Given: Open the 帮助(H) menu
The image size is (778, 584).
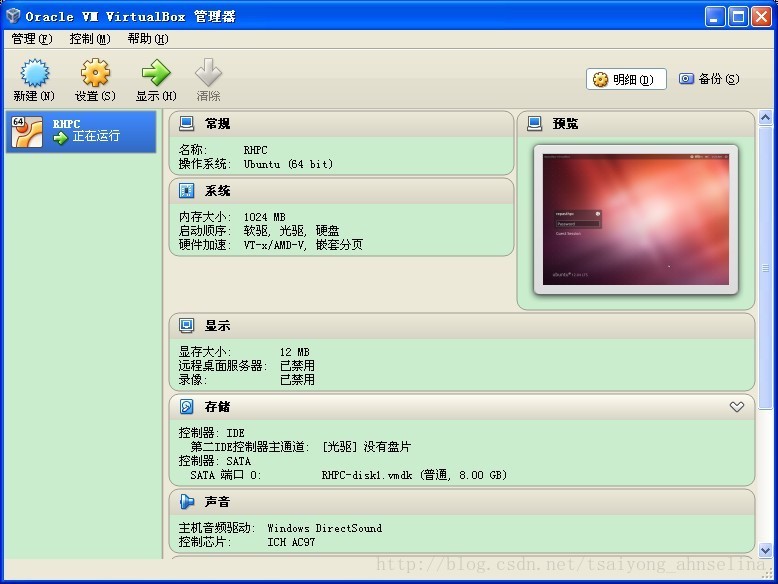Looking at the screenshot, I should 148,39.
